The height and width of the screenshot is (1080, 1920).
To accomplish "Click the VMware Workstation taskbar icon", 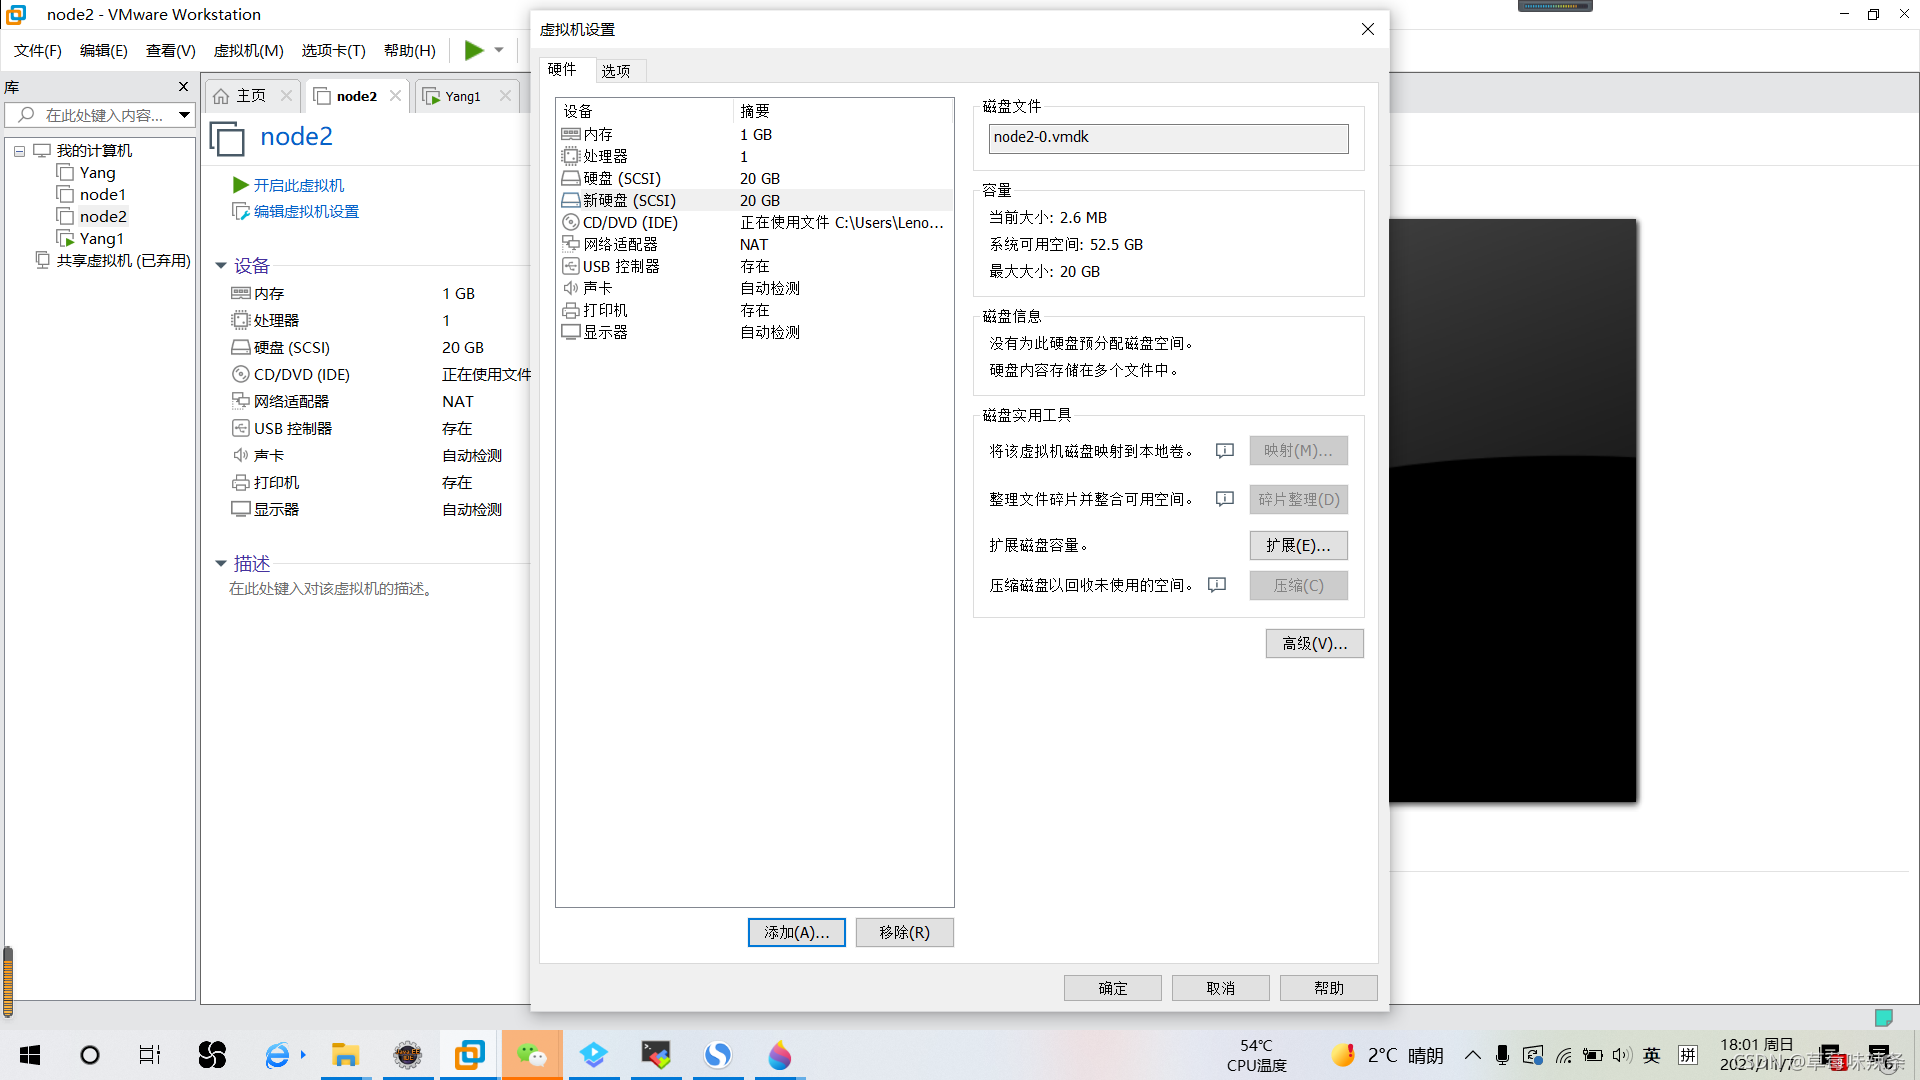I will pos(469,1055).
